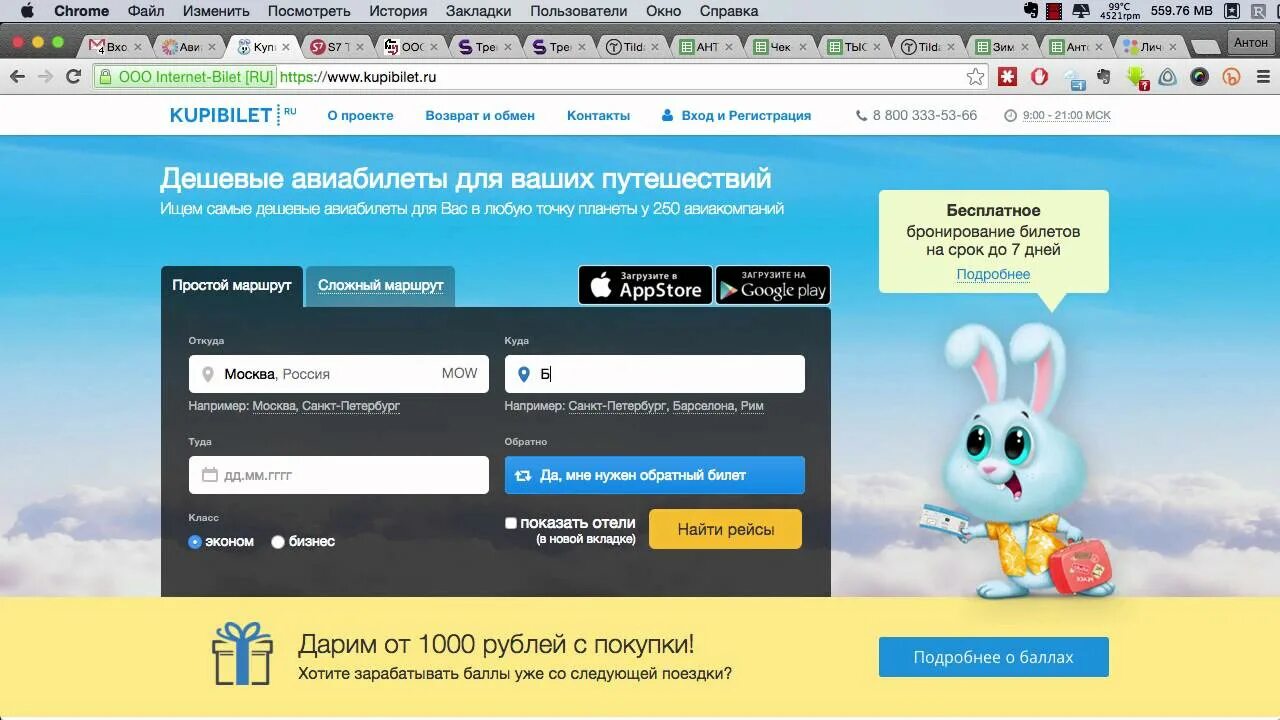
Task: Click the "Откуда" field with Москва
Action: pyautogui.click(x=339, y=374)
